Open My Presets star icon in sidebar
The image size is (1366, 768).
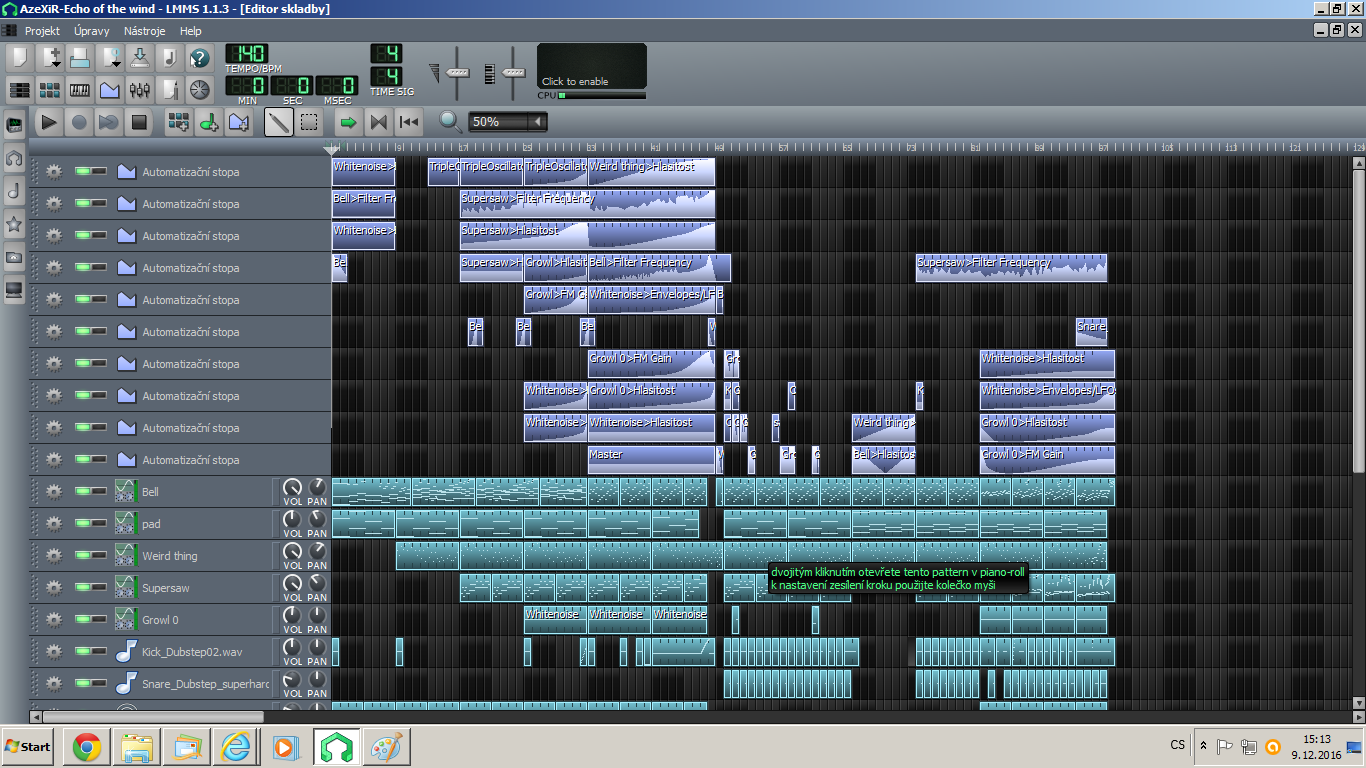pos(14,224)
